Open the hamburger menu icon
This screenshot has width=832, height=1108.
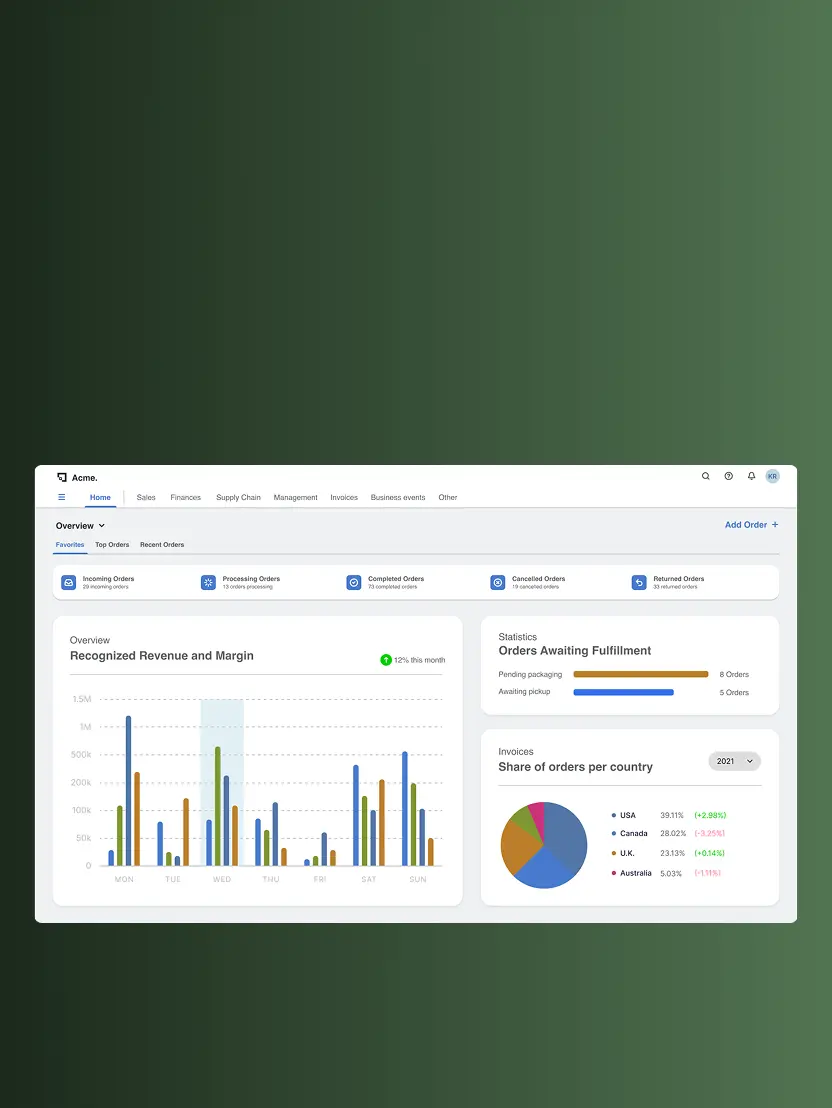pos(61,497)
